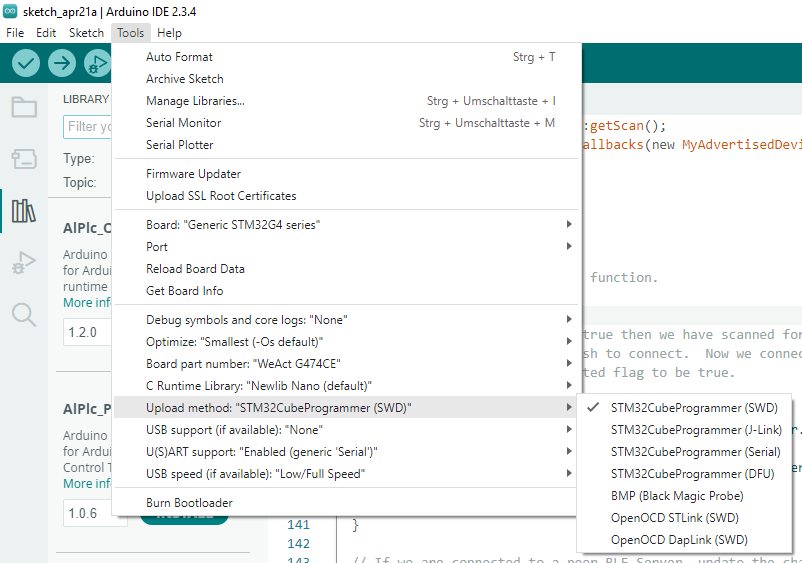The width and height of the screenshot is (802, 563).
Task: Expand Debug symbols and core logs submenu
Action: (x=348, y=320)
